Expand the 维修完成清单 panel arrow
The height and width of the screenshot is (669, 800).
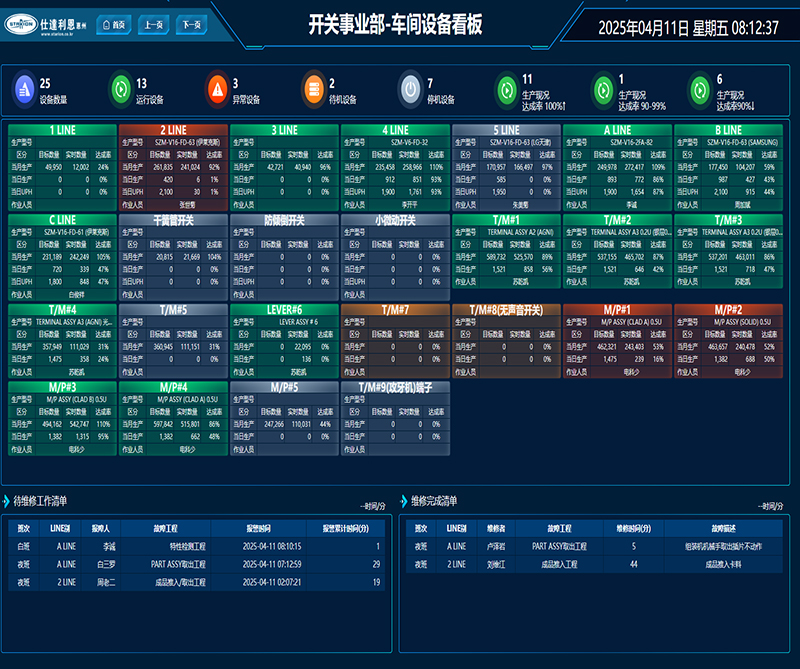[404, 501]
